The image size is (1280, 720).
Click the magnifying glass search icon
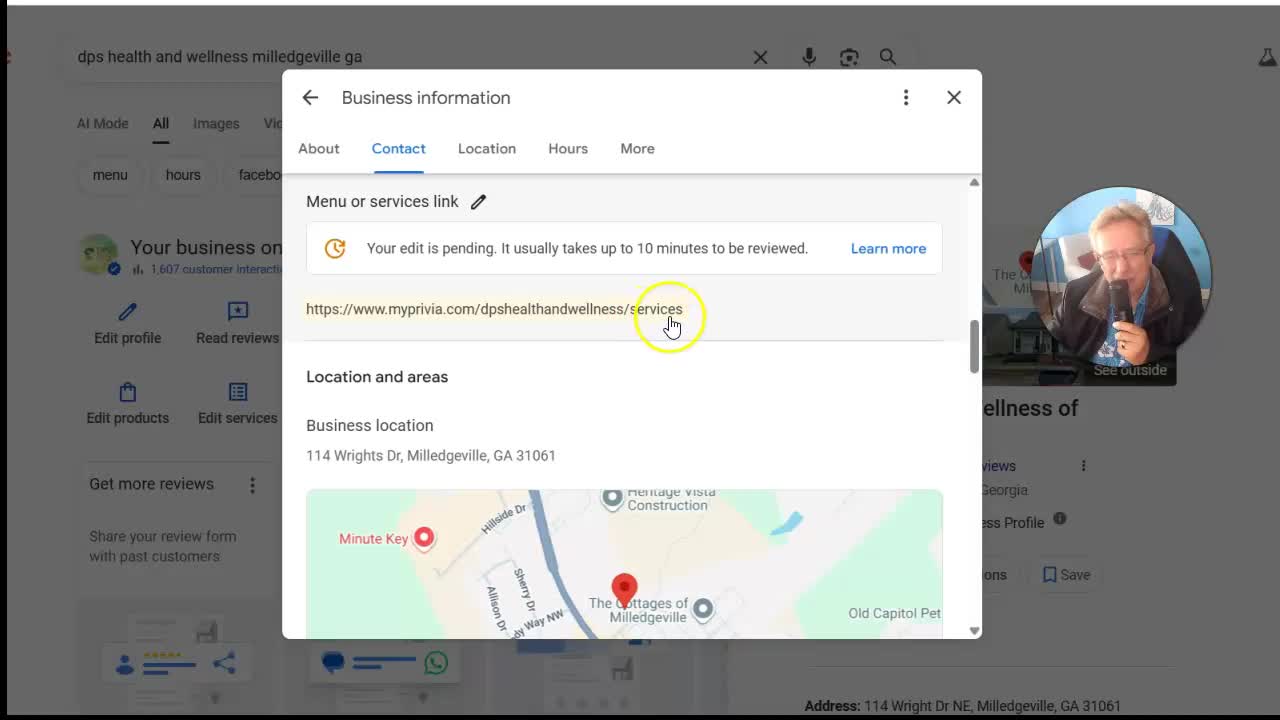888,58
